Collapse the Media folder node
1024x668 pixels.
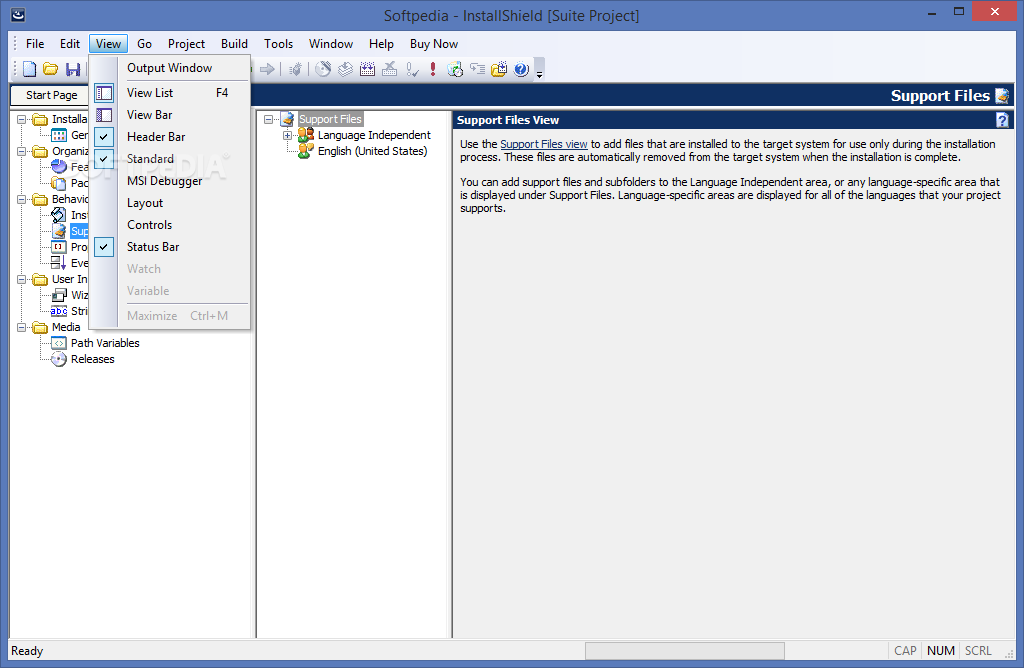pos(22,327)
